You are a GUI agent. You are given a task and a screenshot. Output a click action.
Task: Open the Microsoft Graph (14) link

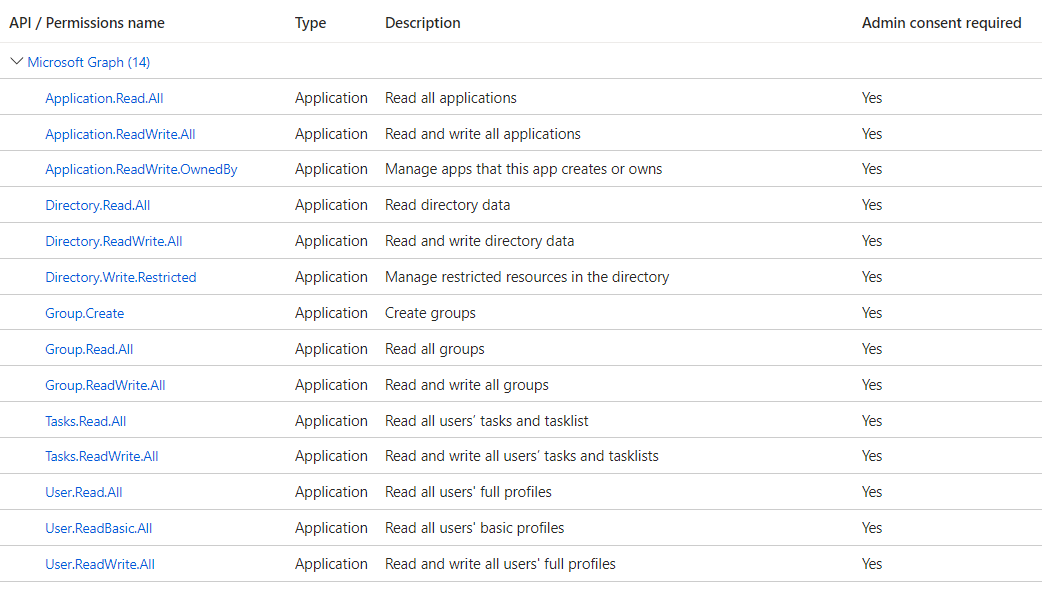click(x=88, y=62)
